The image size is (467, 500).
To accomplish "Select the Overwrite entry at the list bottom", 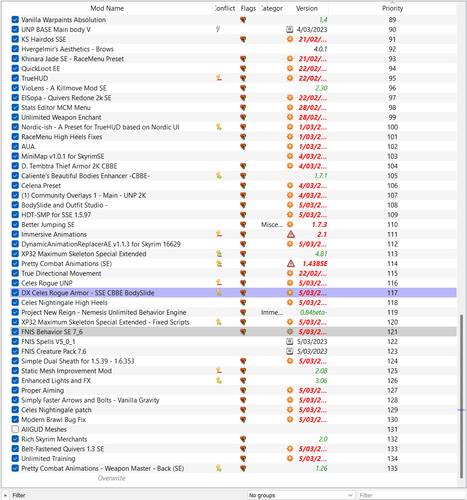I will [x=111, y=478].
